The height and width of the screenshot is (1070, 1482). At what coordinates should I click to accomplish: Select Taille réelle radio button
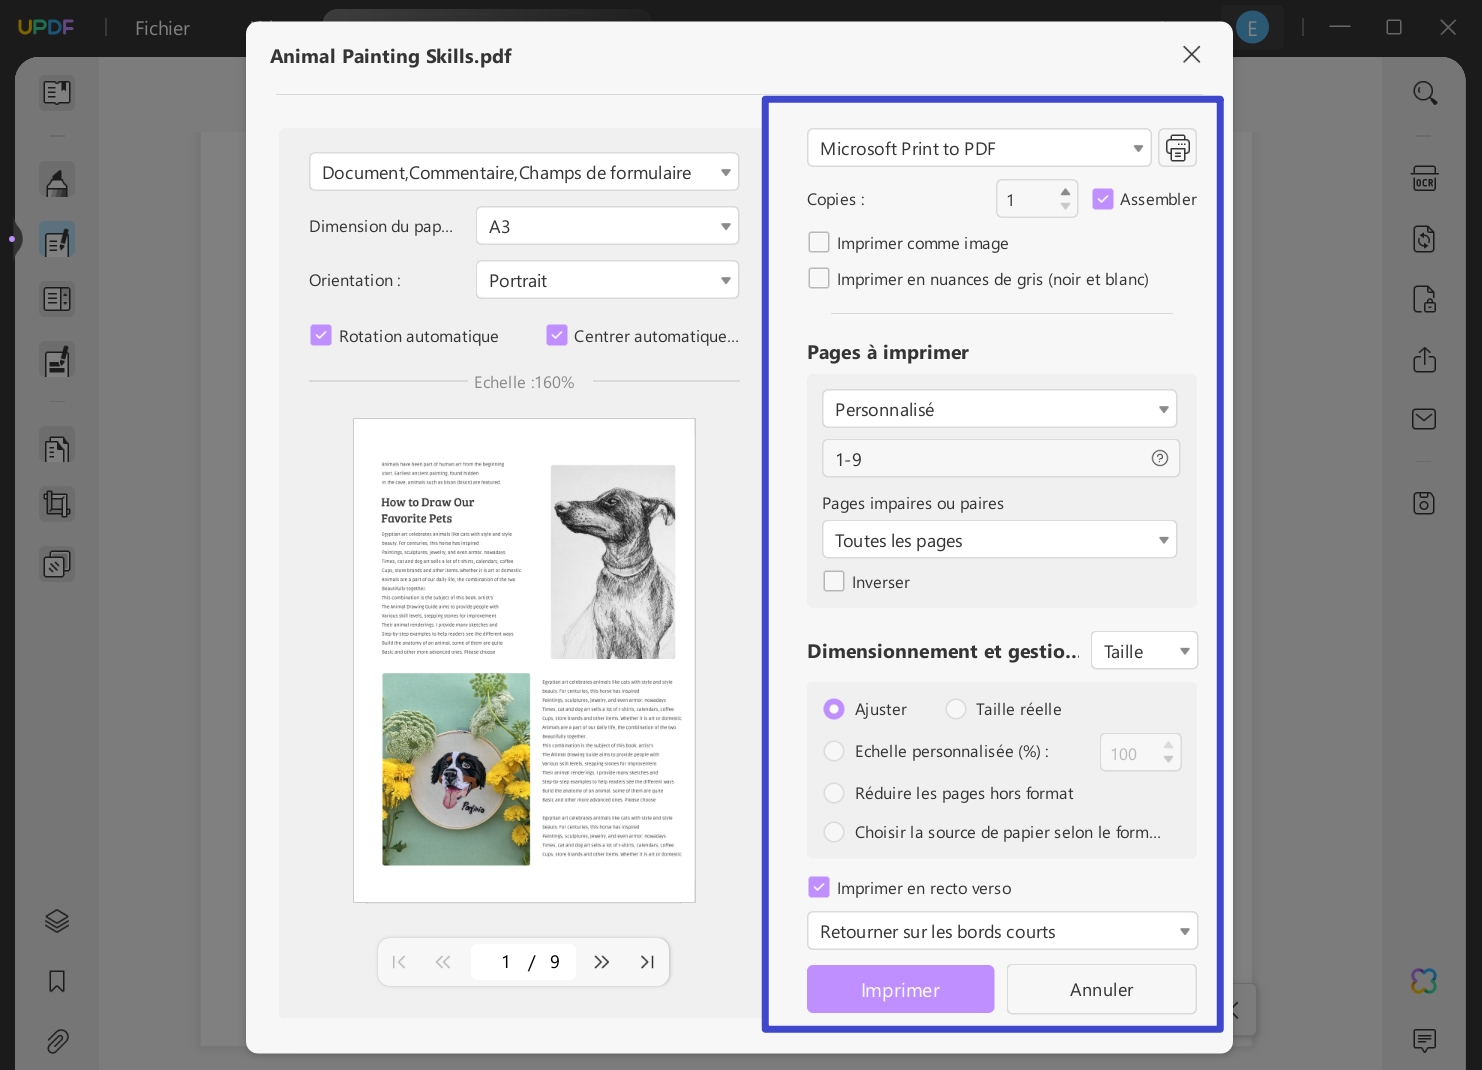[956, 709]
